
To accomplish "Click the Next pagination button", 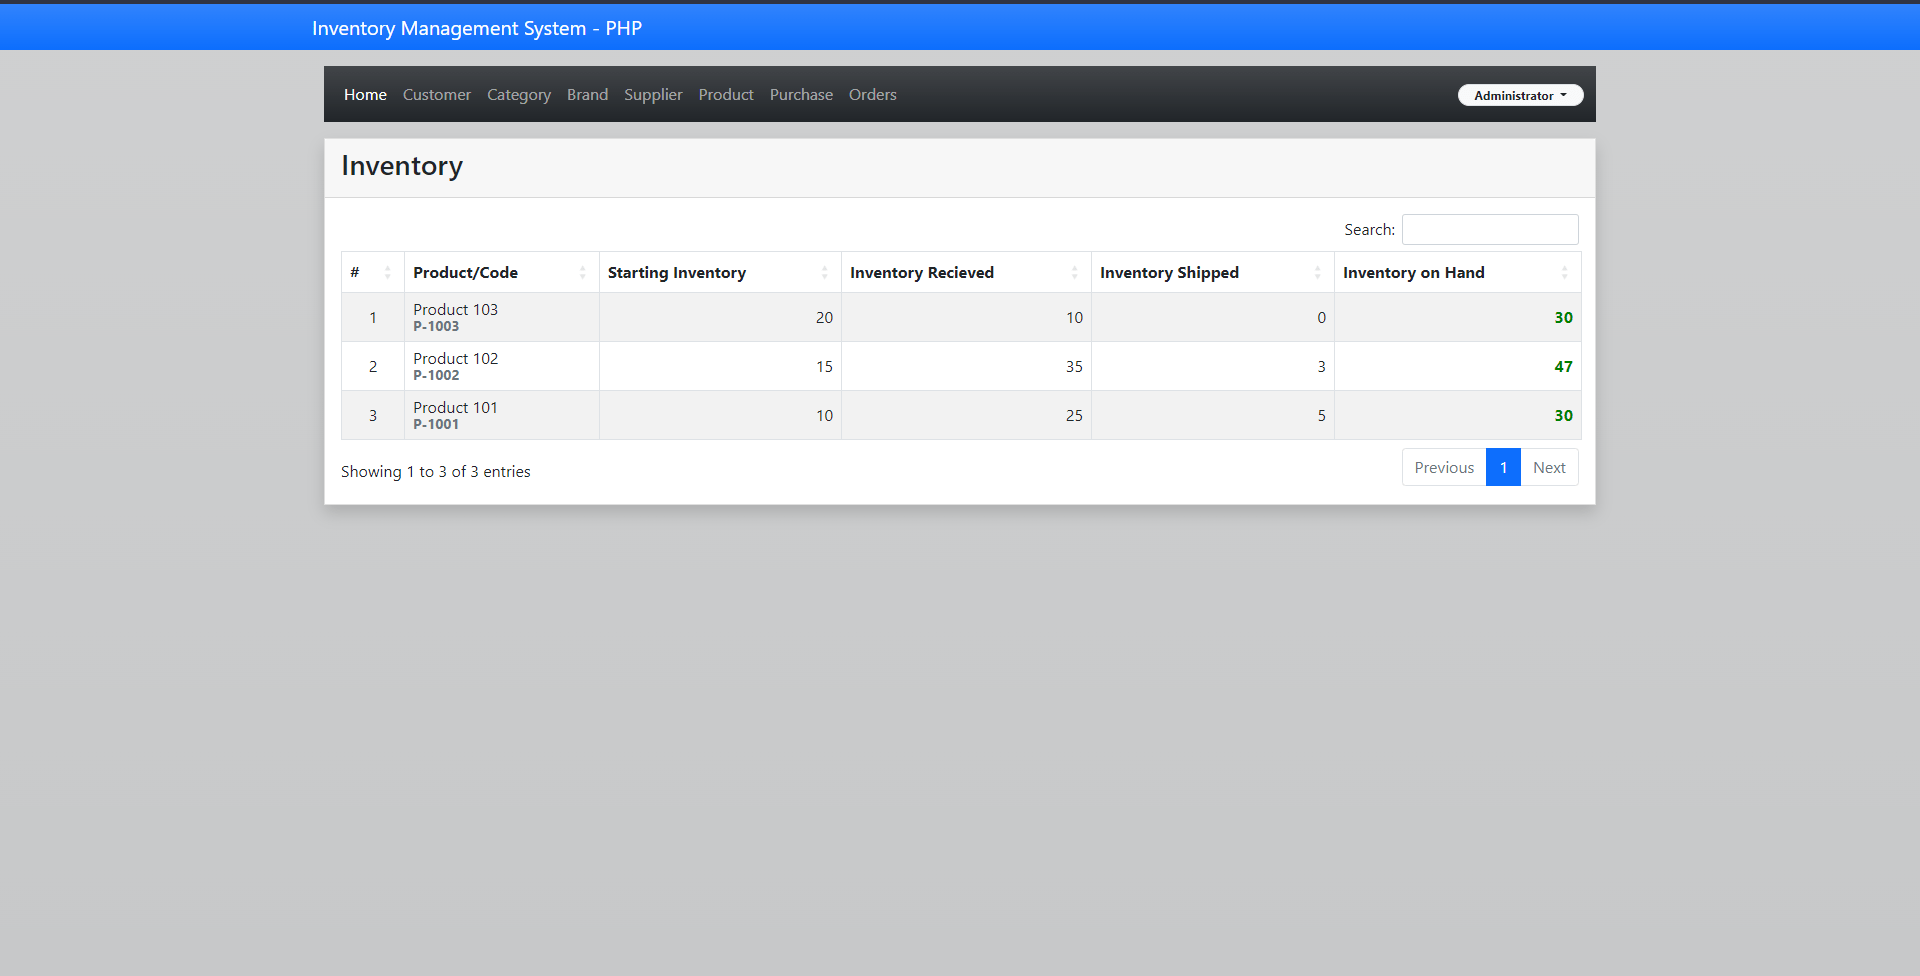I will click(1549, 467).
